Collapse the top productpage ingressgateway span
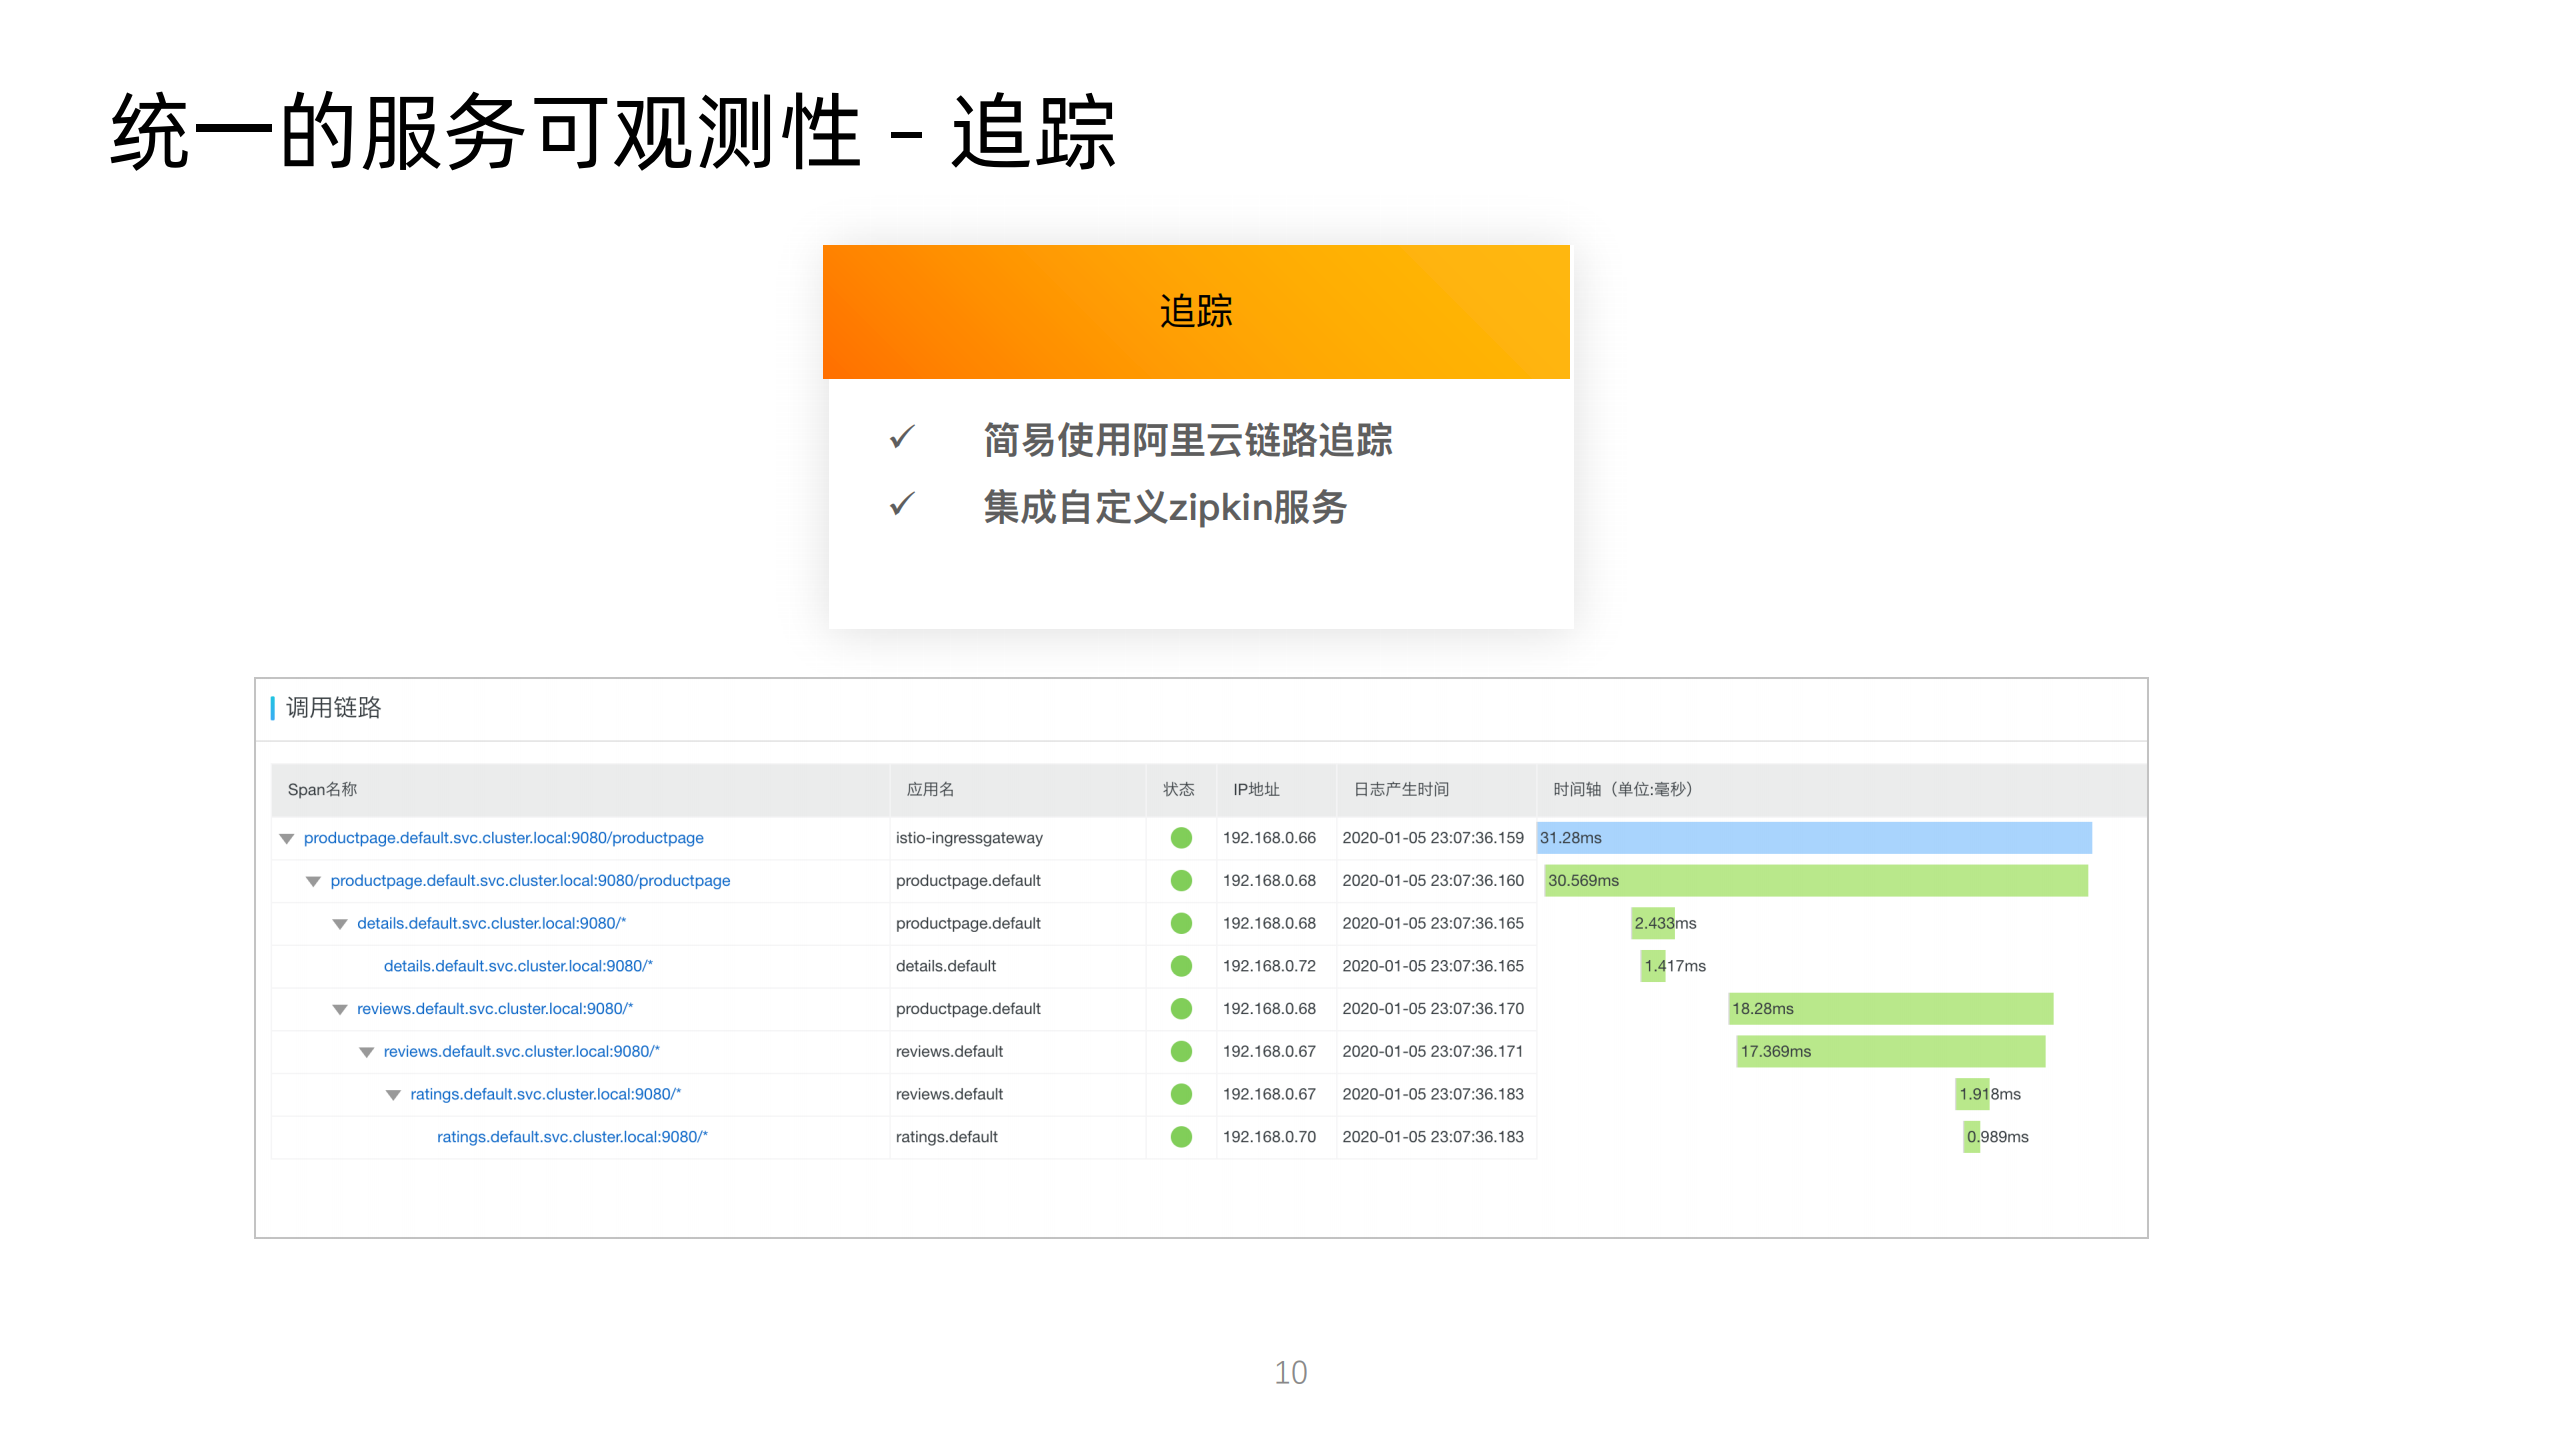2559x1439 pixels. (x=285, y=838)
